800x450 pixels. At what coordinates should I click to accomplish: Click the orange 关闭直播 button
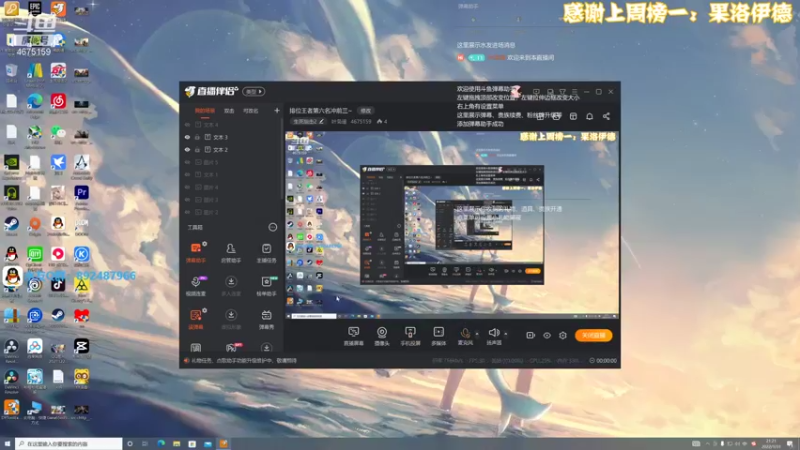click(593, 335)
